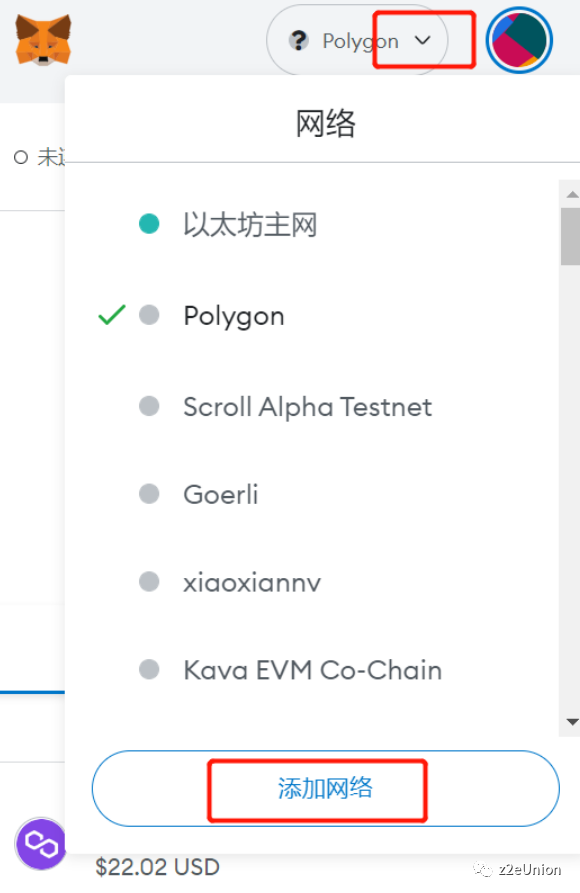
Task: Click the gray network dot beside Goerli
Action: tap(149, 493)
